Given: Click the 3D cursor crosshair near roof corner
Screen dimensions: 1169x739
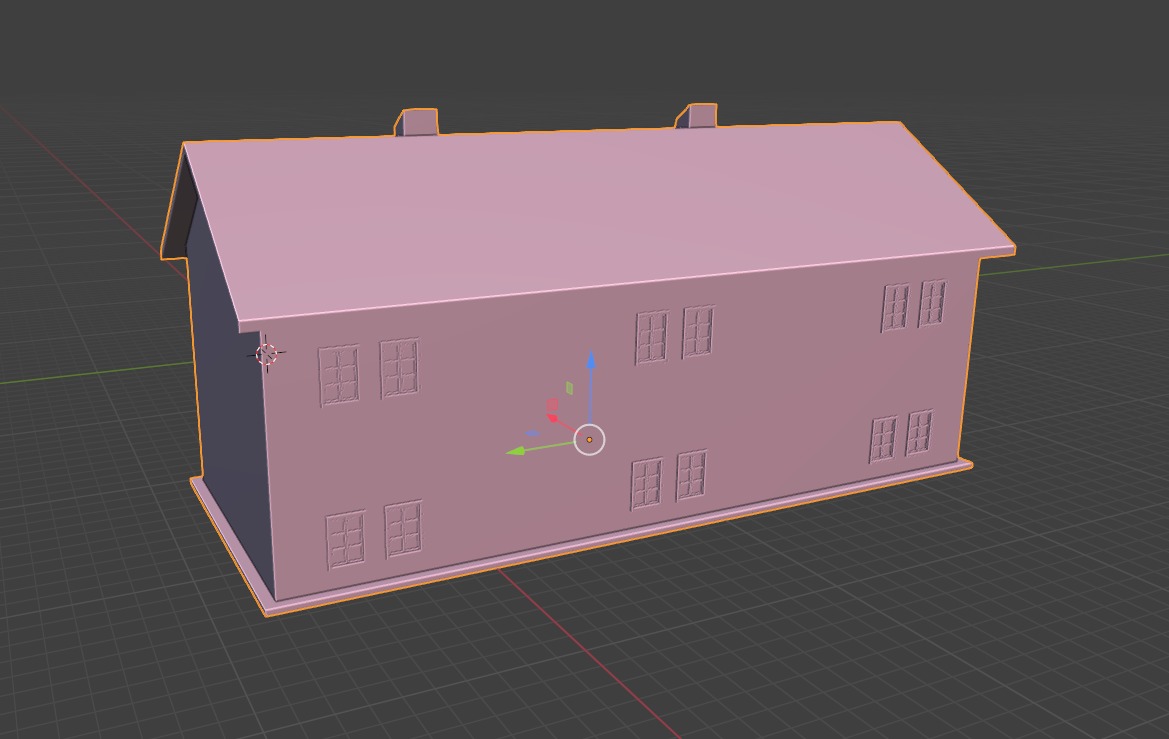Looking at the screenshot, I should [x=266, y=354].
